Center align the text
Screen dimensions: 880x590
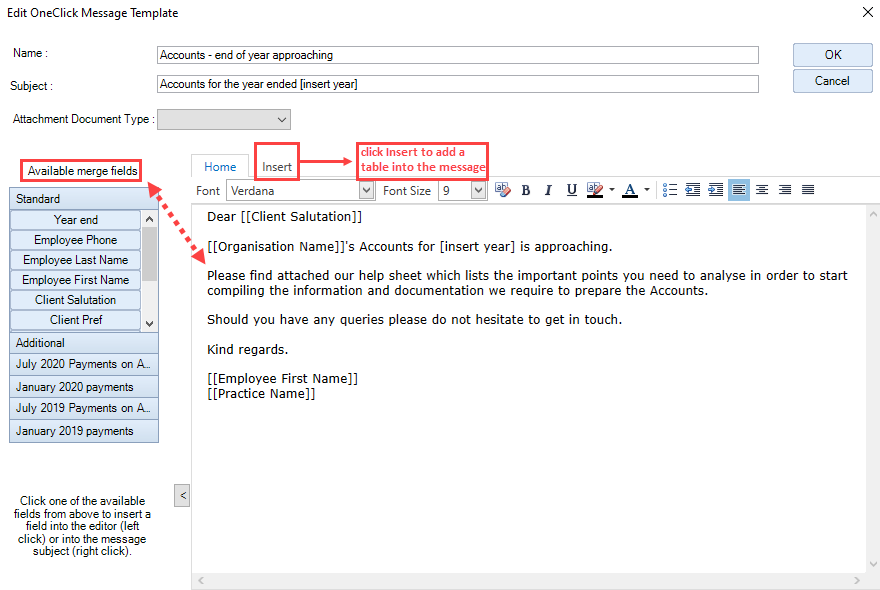pos(762,190)
